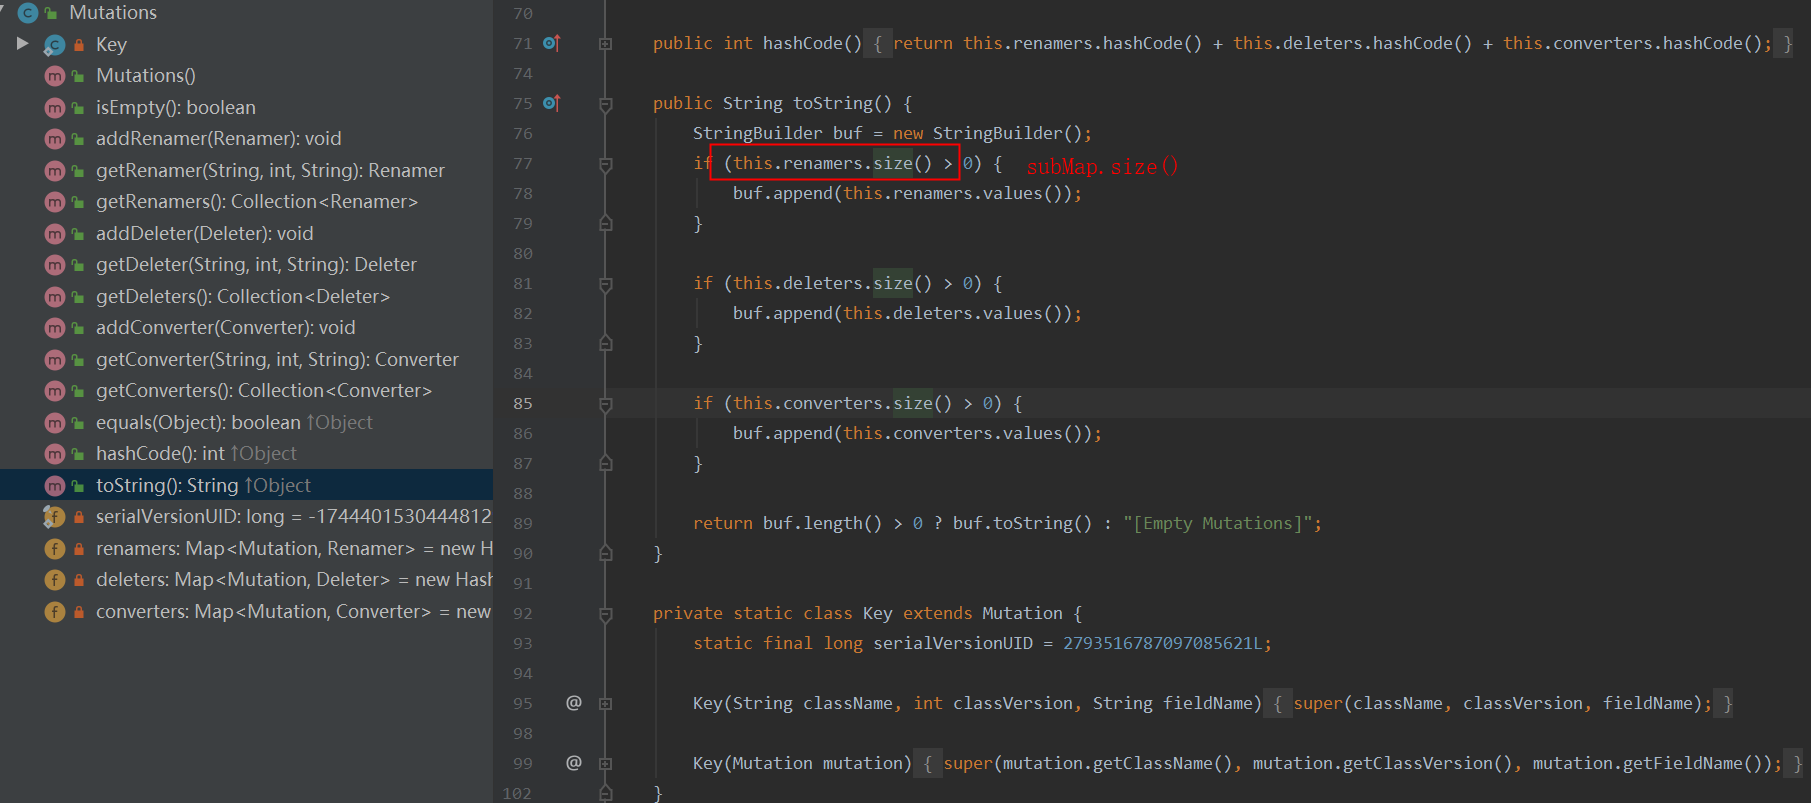The image size is (1811, 803).
Task: Click buf.append converters.values() on line 86
Action: pyautogui.click(x=917, y=434)
